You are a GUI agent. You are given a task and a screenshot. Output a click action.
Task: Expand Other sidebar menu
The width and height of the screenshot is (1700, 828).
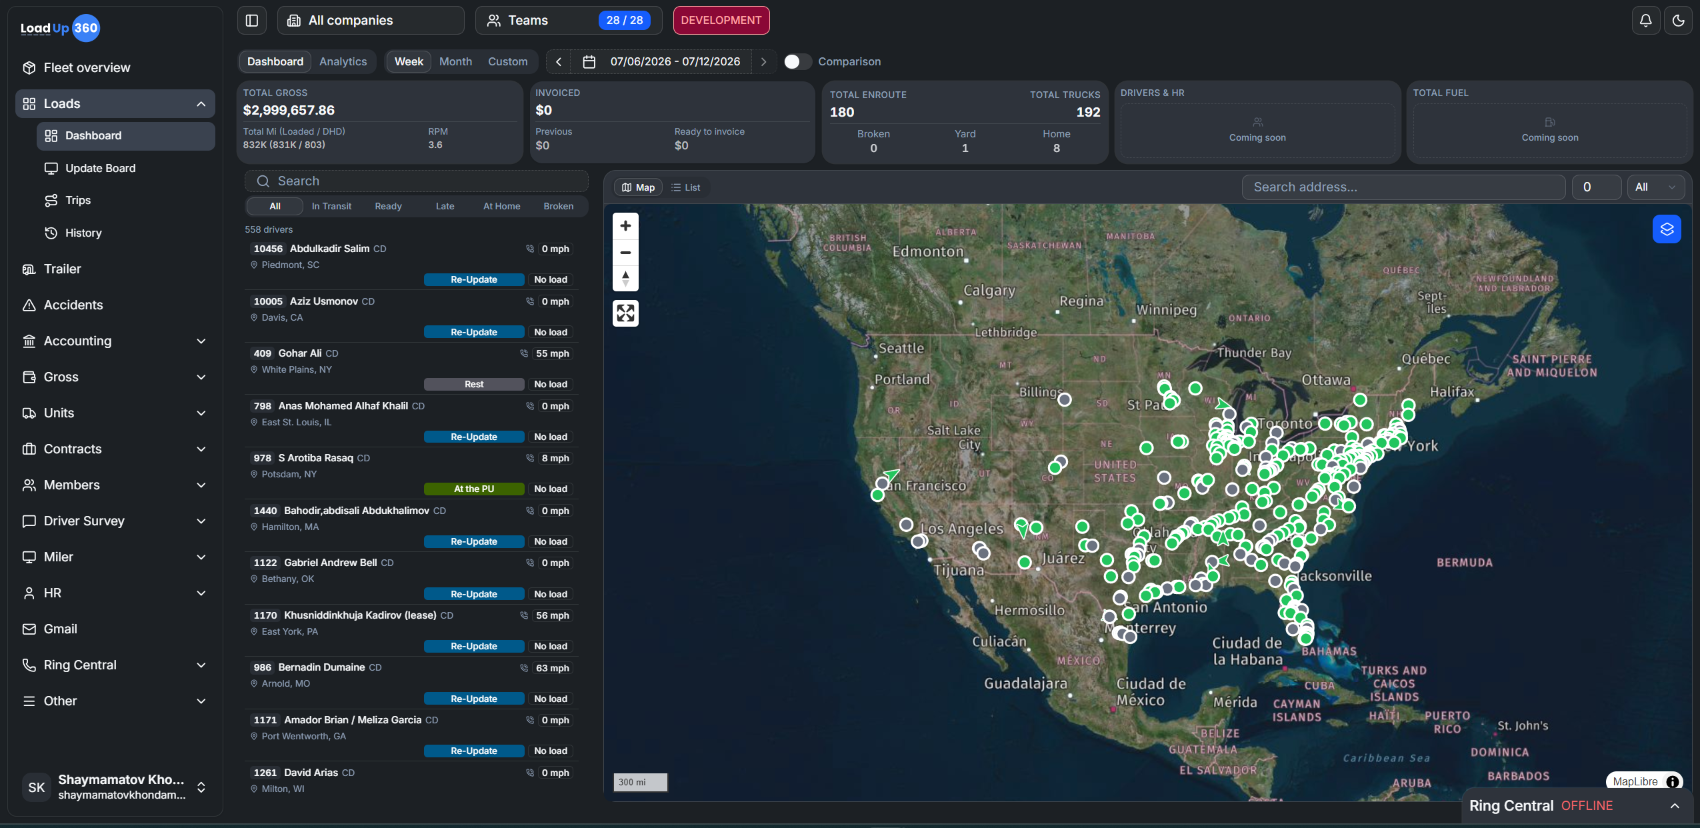[115, 701]
